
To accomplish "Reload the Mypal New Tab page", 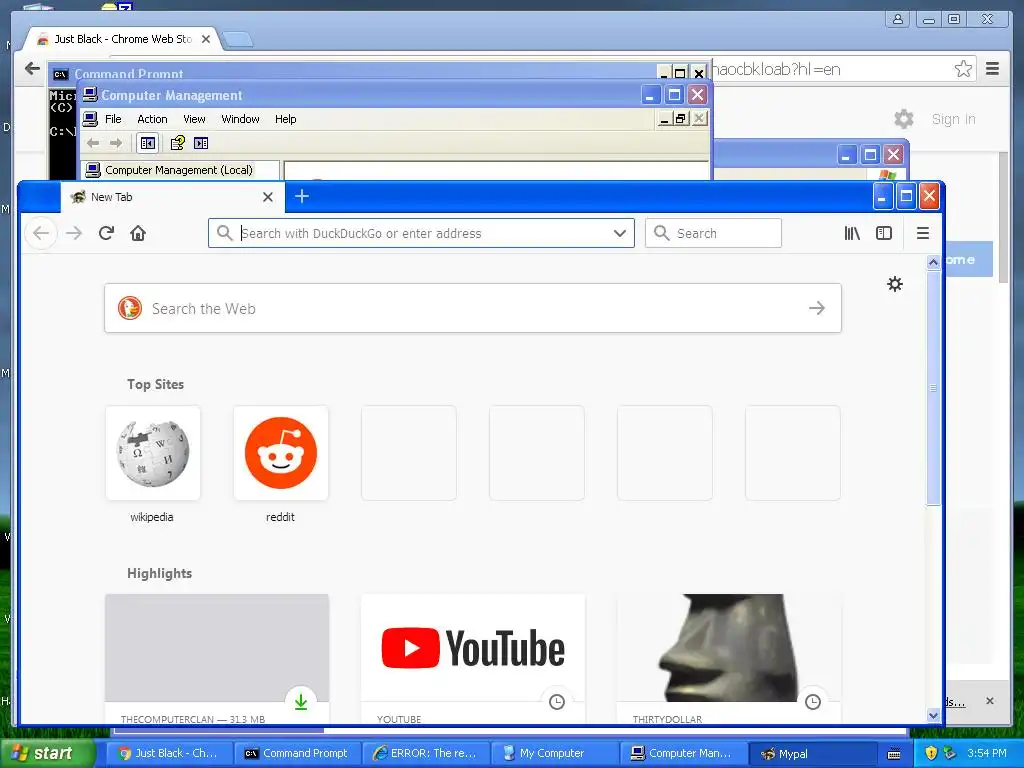I will 106,233.
